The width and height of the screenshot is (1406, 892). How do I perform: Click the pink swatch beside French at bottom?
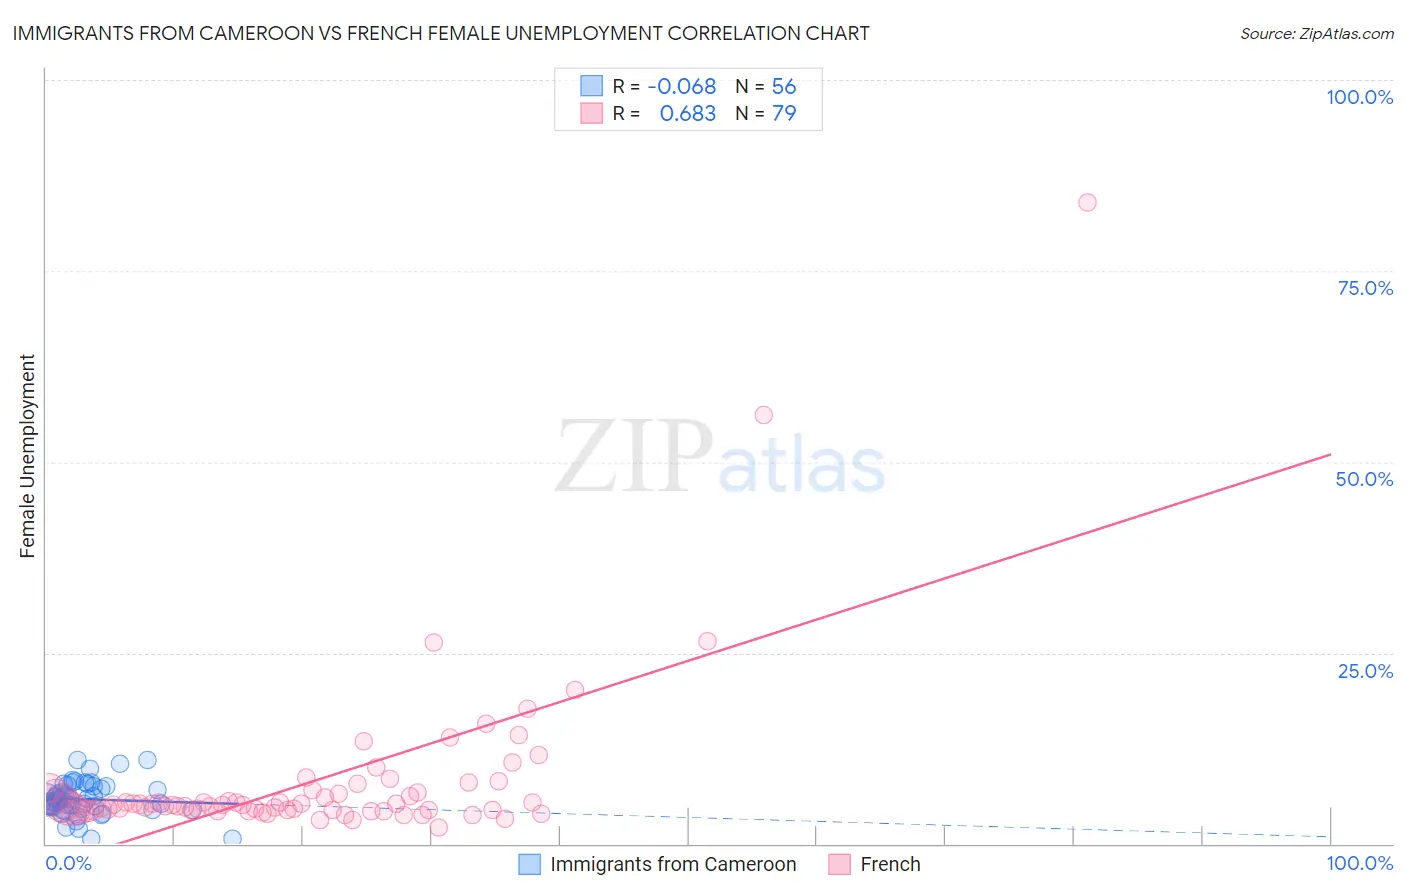[x=839, y=864]
